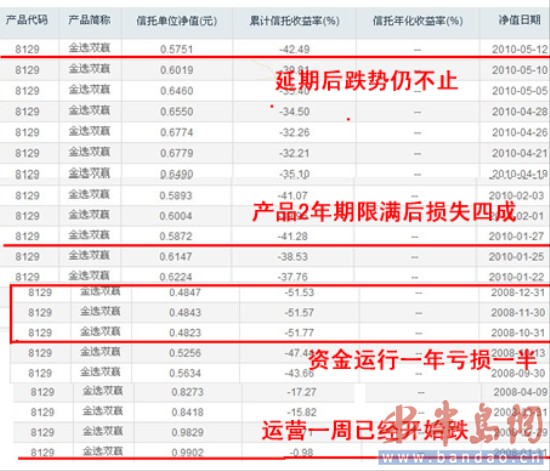Click the 累计信托收益率(%) column header
Image resolution: width=550 pixels, height=471 pixels.
(294, 21)
